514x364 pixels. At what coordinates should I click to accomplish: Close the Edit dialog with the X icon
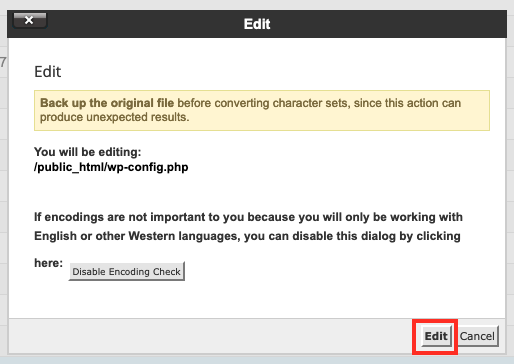pyautogui.click(x=30, y=20)
